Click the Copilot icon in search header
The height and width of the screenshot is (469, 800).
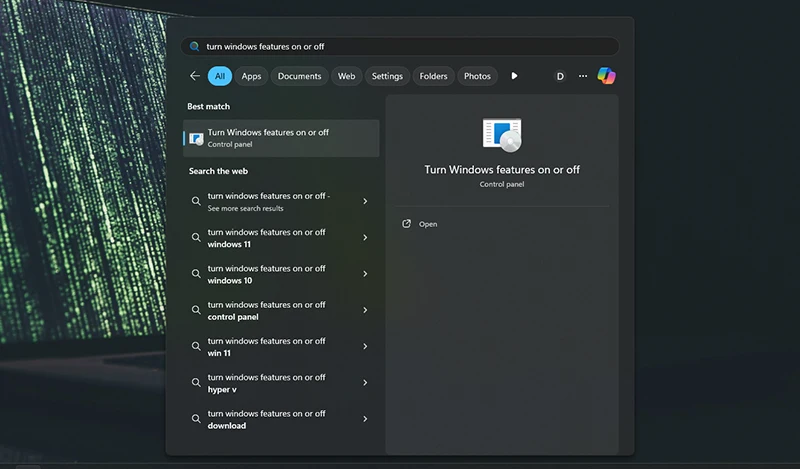[606, 76]
